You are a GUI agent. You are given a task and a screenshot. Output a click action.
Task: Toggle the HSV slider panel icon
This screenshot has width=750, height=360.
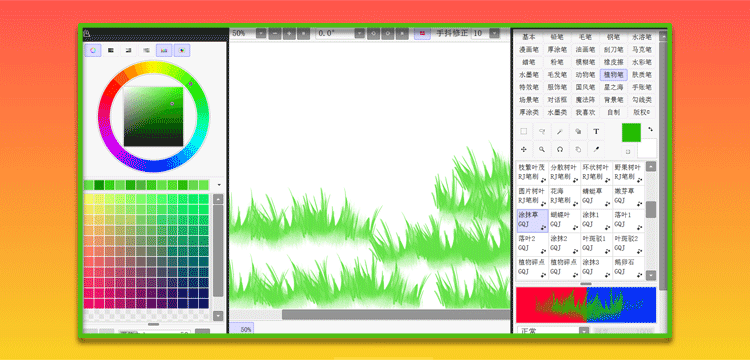pyautogui.click(x=129, y=50)
